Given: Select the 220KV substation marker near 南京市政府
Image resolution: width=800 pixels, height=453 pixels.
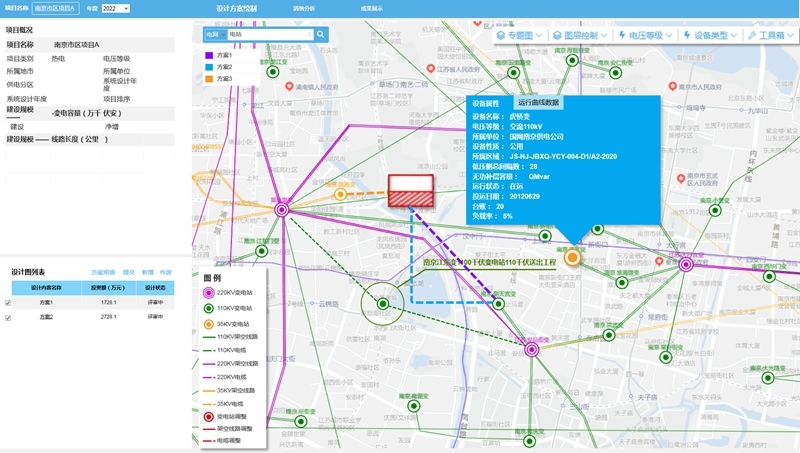Looking at the screenshot, I should tap(686, 264).
